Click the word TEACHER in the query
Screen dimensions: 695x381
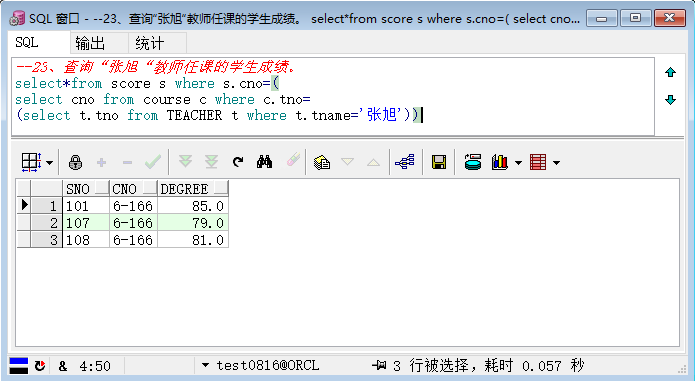point(194,115)
